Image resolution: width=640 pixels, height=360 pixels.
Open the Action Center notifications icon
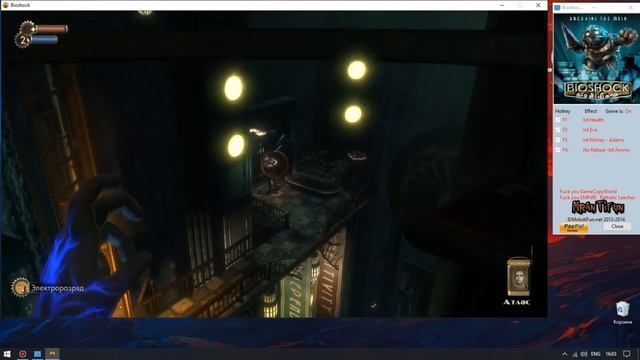coord(627,354)
